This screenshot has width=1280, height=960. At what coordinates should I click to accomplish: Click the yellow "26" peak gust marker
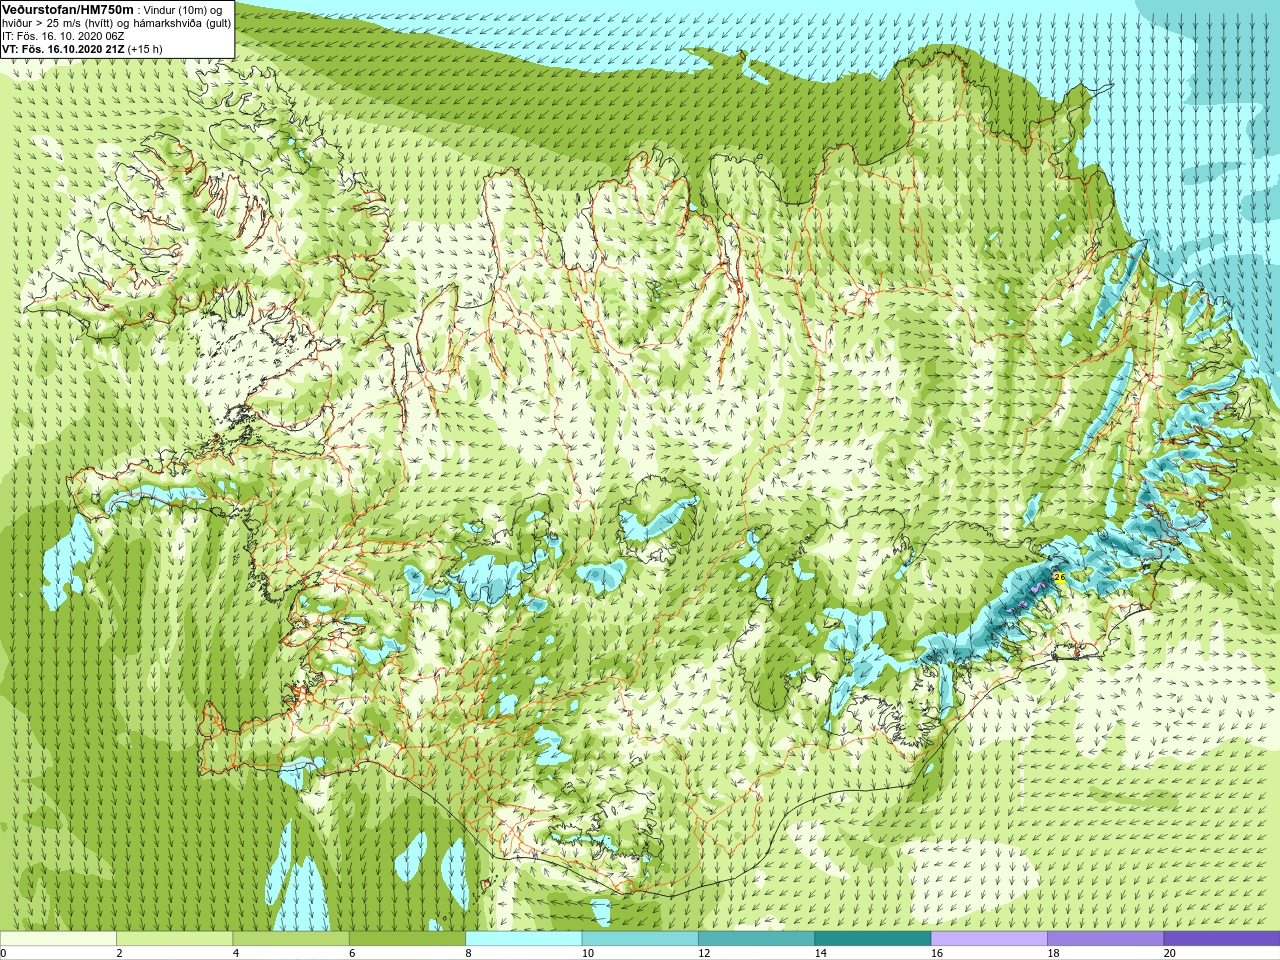1060,577
